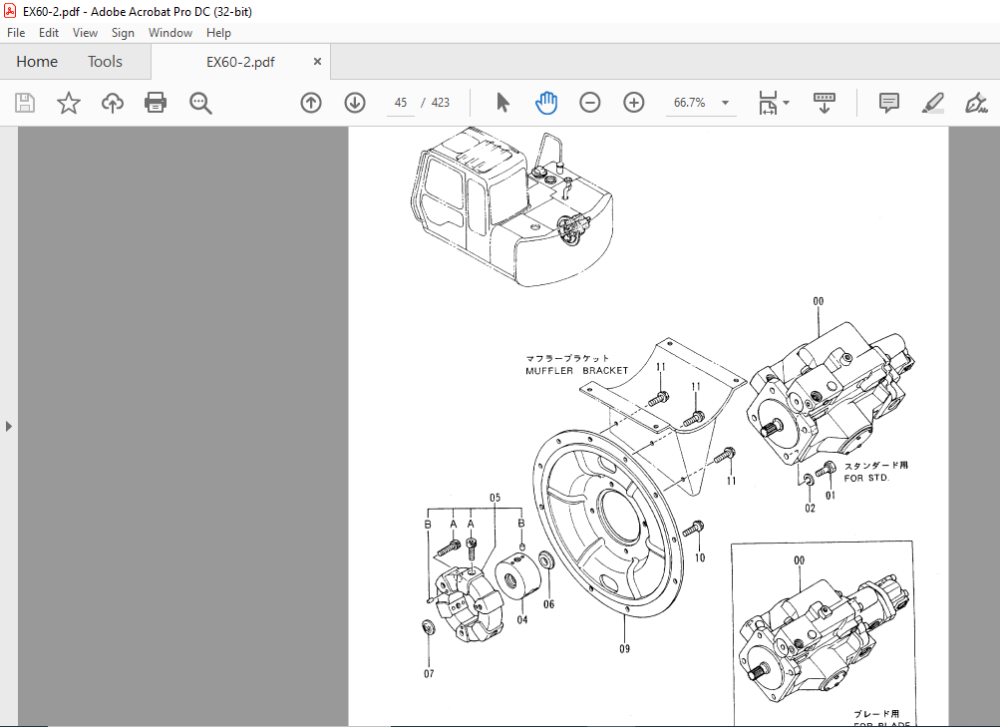Close the EX60-2.pdf tab

coord(317,62)
